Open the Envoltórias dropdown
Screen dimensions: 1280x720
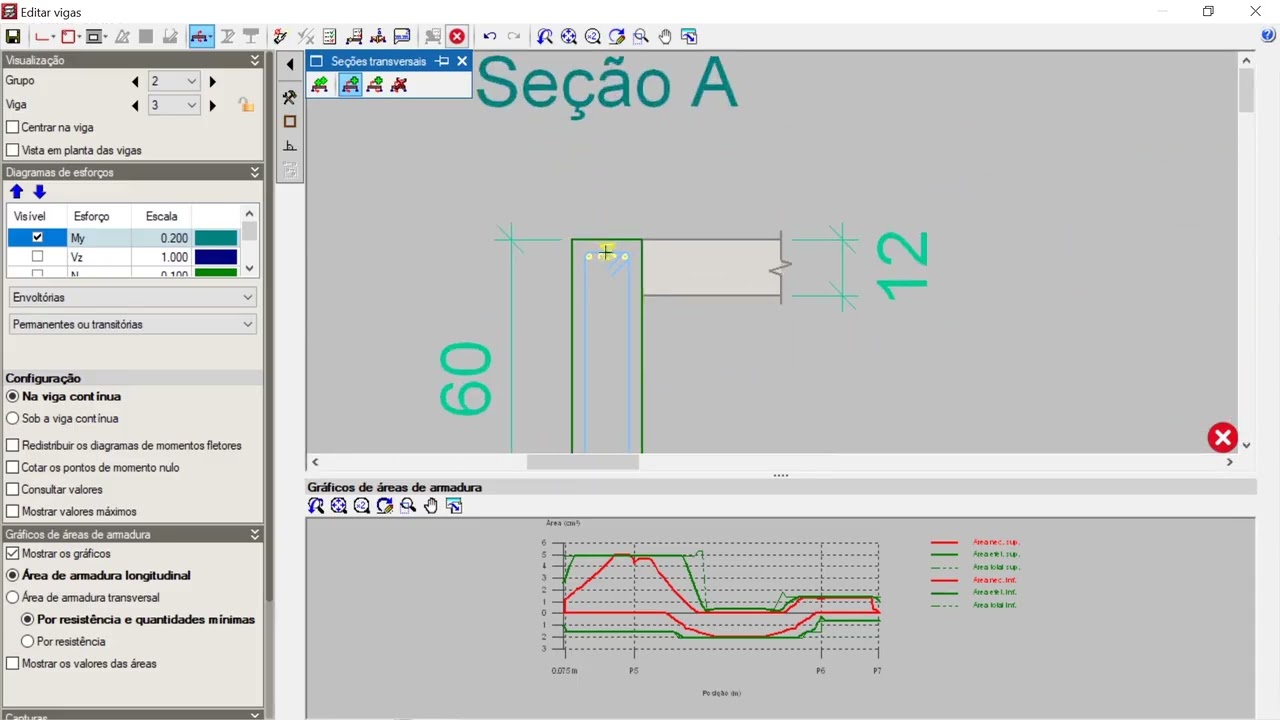pos(133,298)
